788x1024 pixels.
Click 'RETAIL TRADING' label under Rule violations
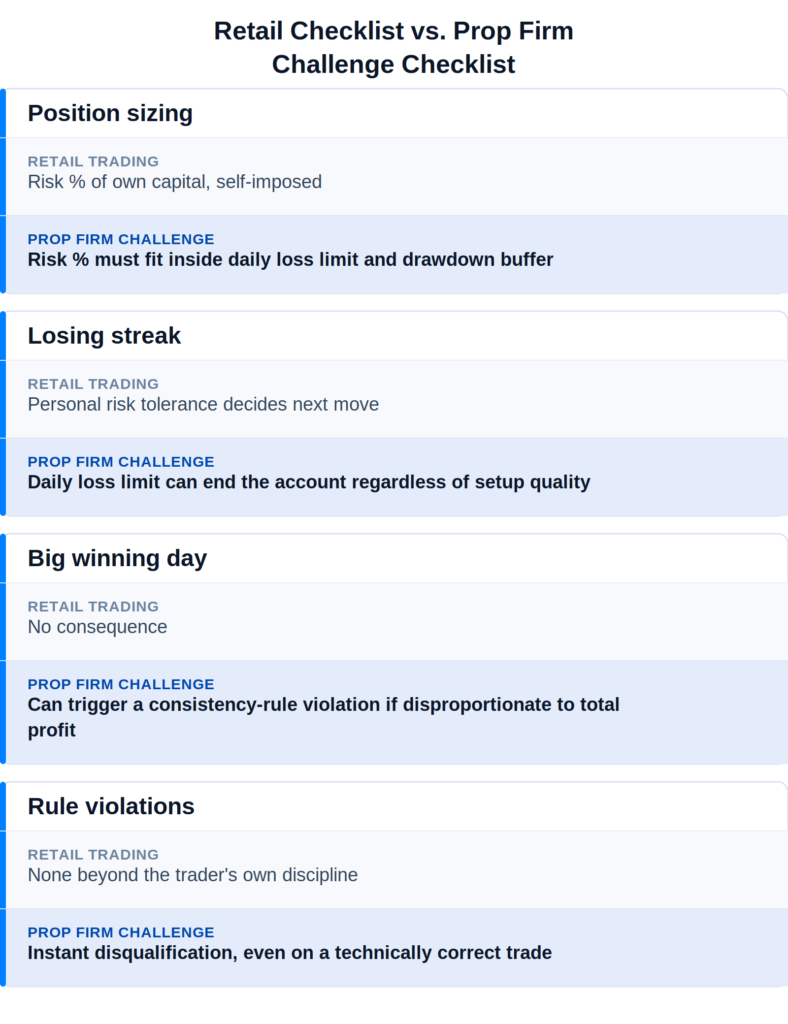93,855
